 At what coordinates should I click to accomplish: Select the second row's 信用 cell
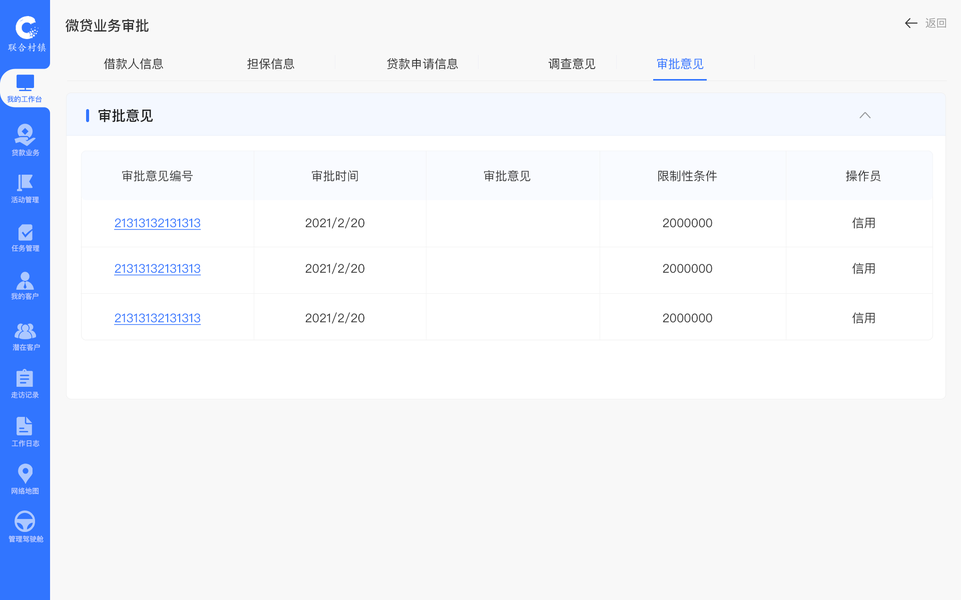point(864,268)
